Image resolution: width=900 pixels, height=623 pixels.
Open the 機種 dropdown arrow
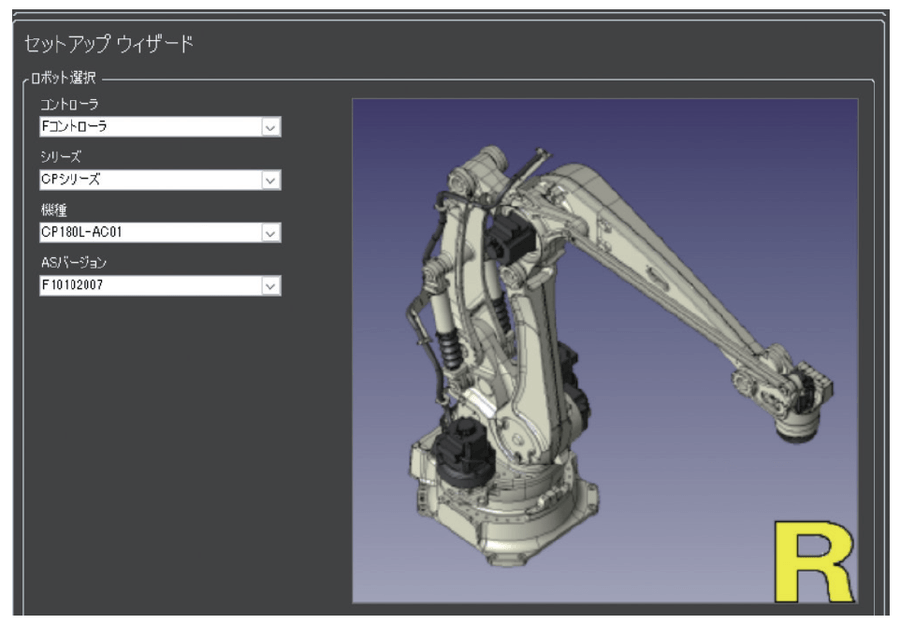pyautogui.click(x=269, y=233)
